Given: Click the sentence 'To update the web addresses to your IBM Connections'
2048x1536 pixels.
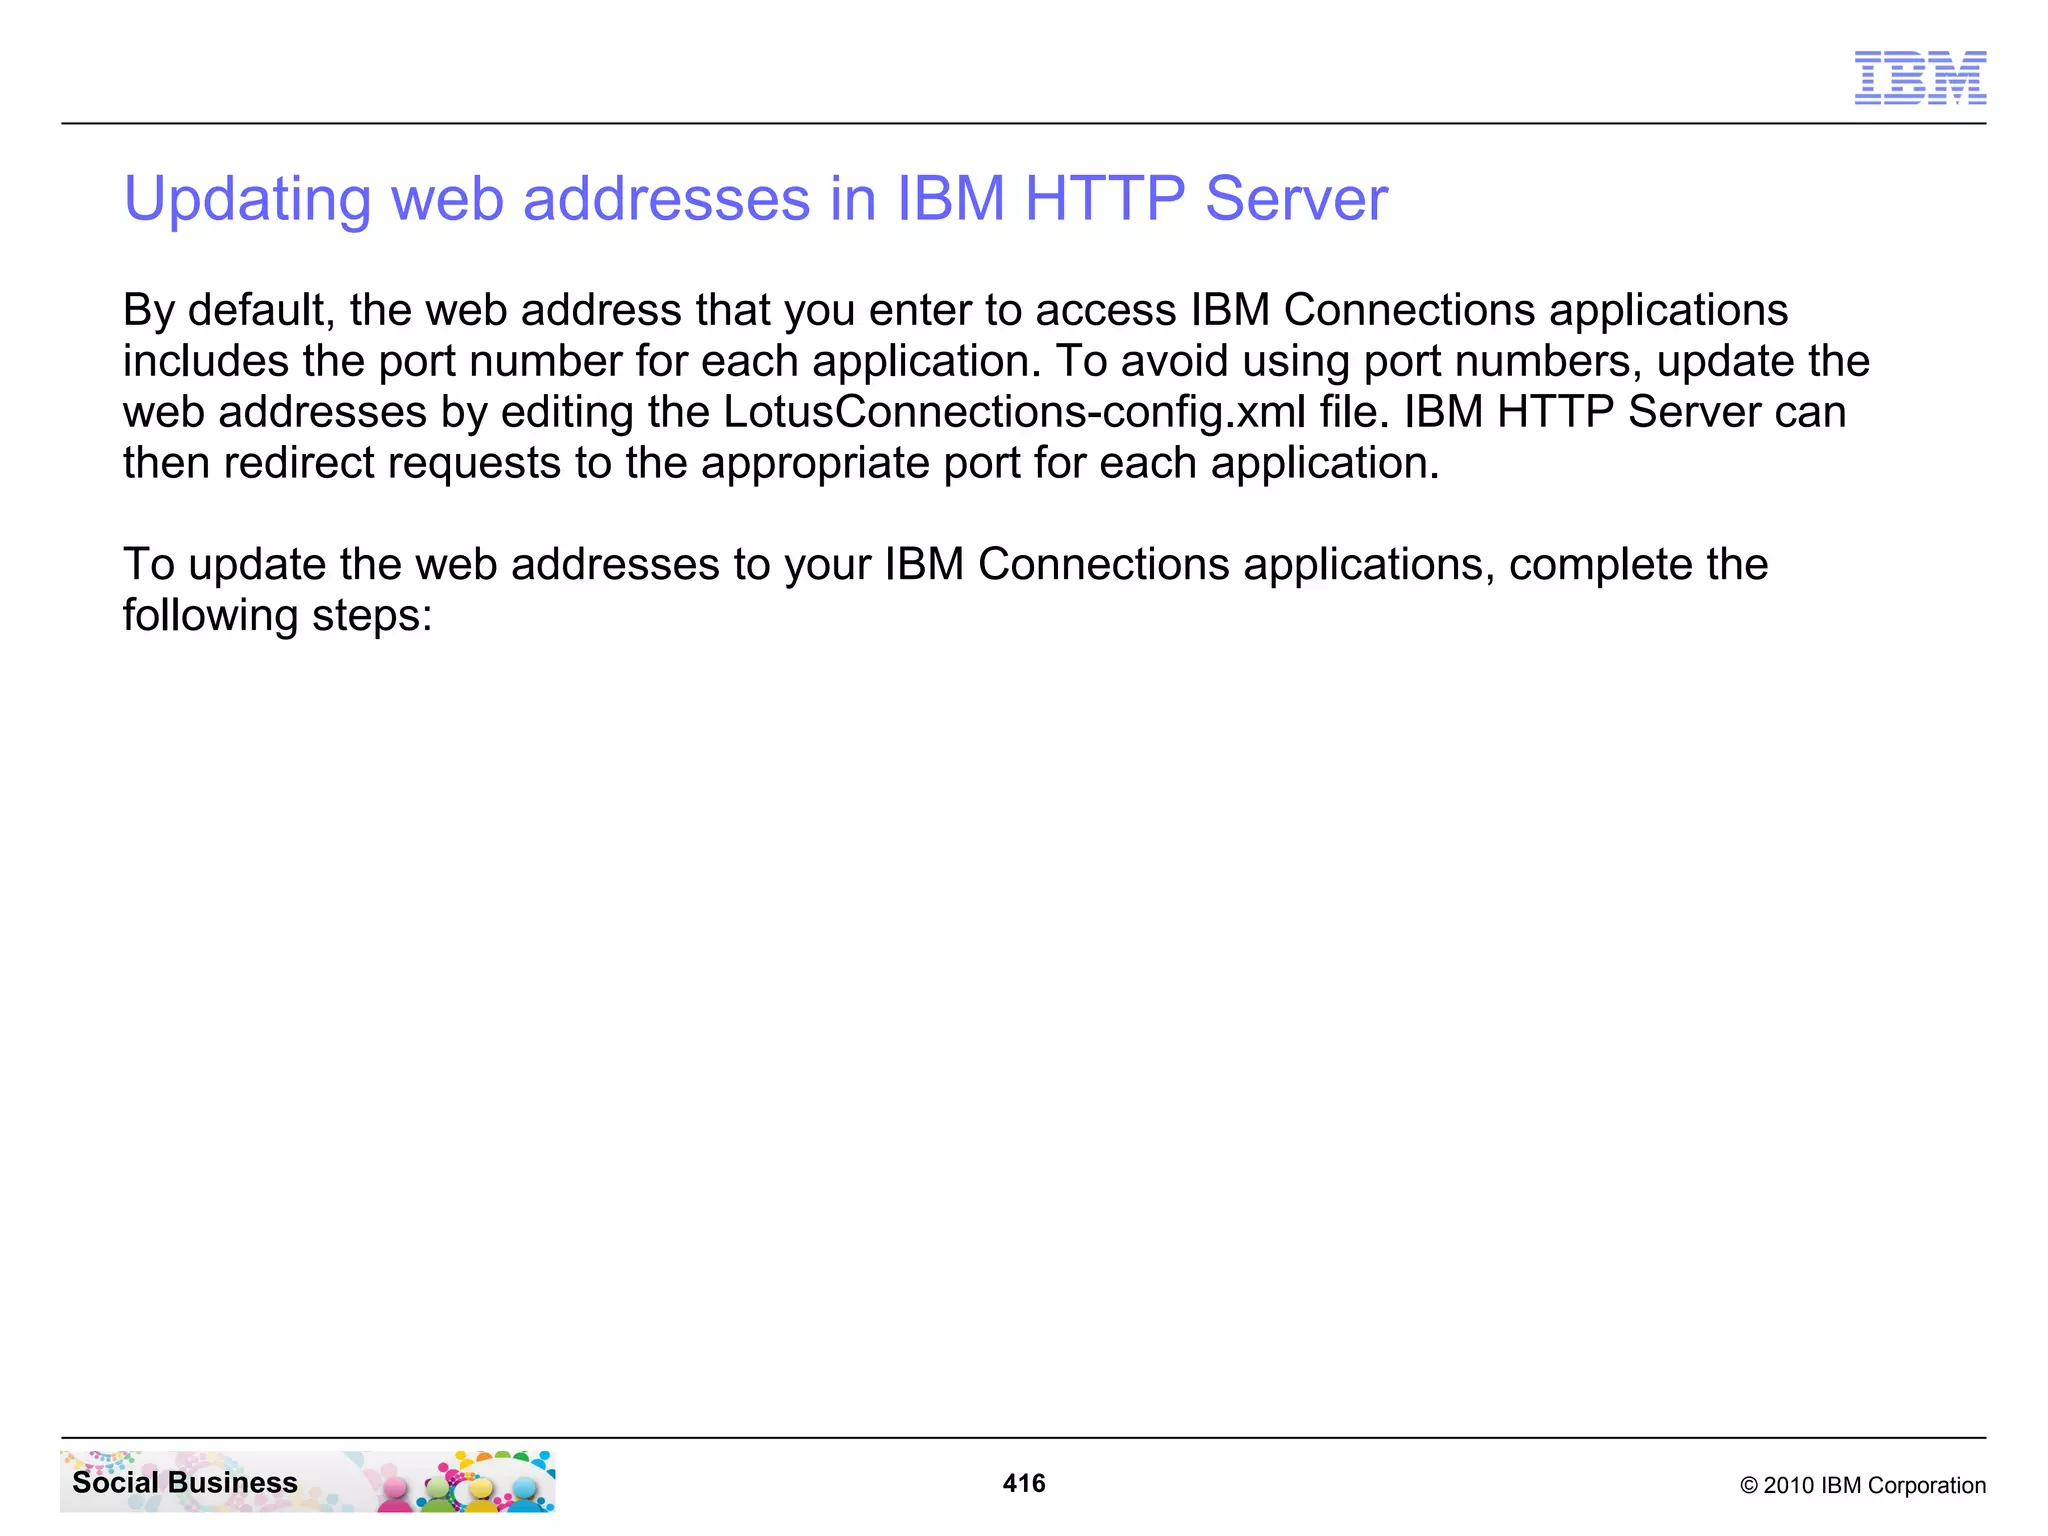Looking at the screenshot, I should tap(945, 590).
